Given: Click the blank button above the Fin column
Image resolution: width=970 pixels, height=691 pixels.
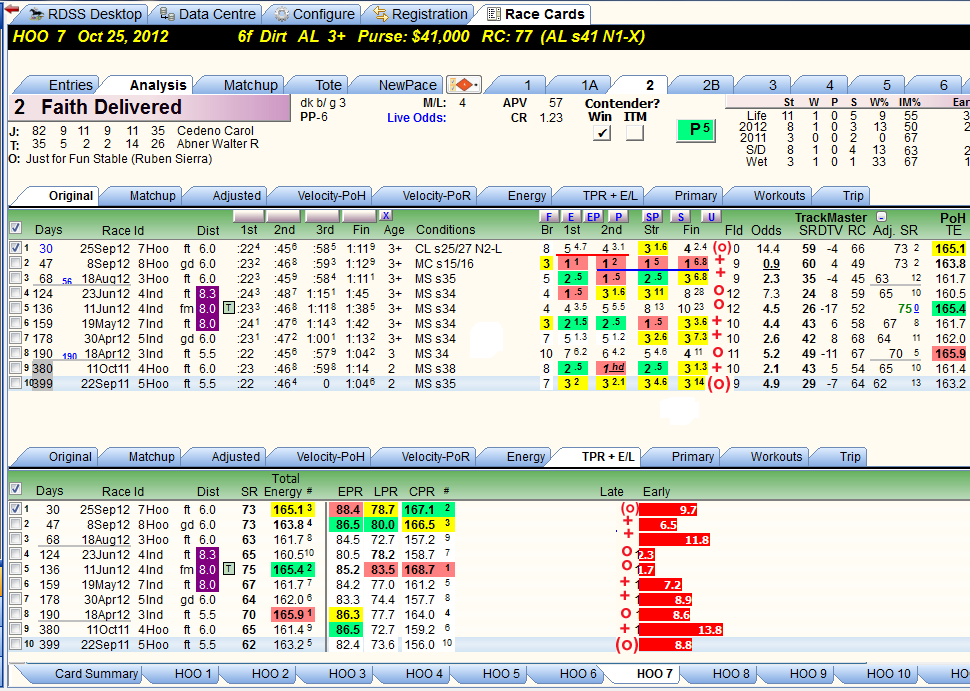Looking at the screenshot, I should pos(359,216).
